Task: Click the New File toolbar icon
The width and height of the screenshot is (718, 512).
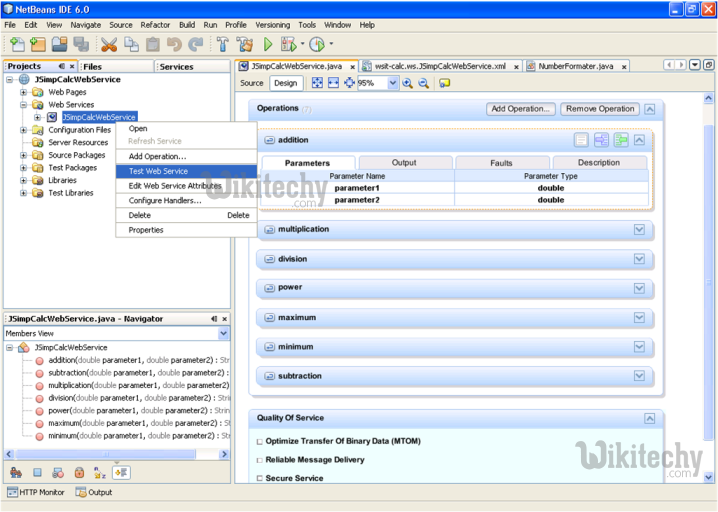Action: click(x=17, y=44)
